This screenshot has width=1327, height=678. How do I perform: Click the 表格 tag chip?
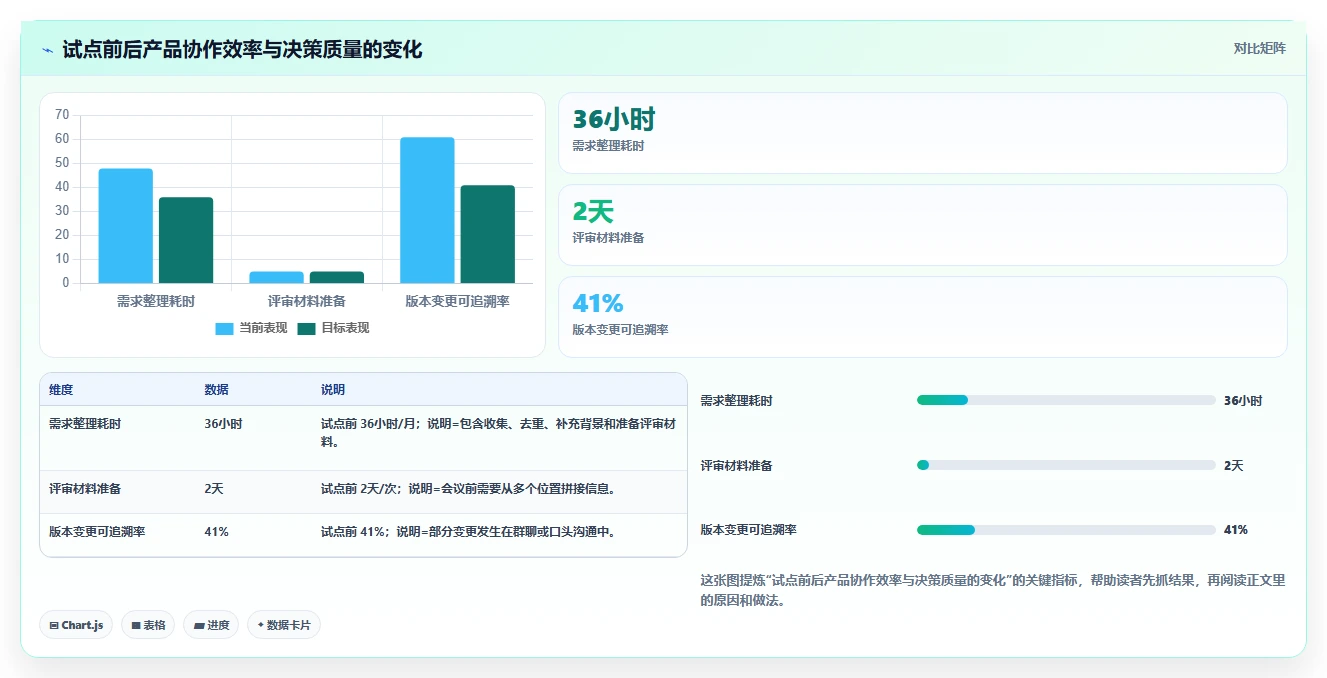tap(148, 625)
